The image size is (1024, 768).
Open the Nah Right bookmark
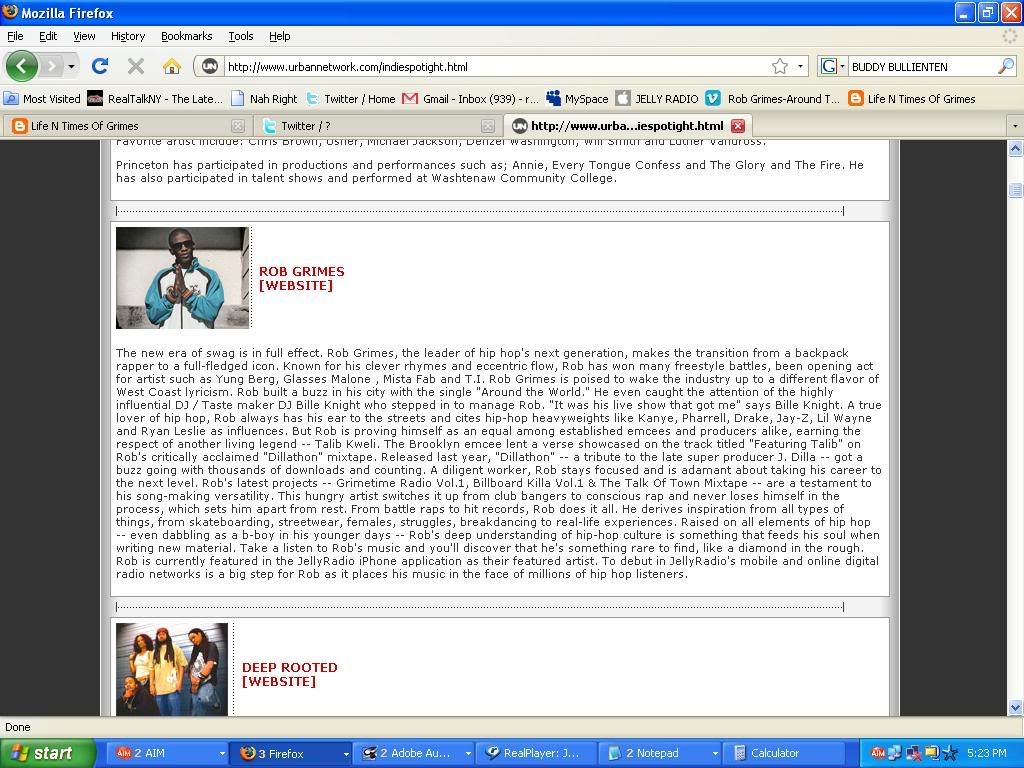(x=264, y=99)
